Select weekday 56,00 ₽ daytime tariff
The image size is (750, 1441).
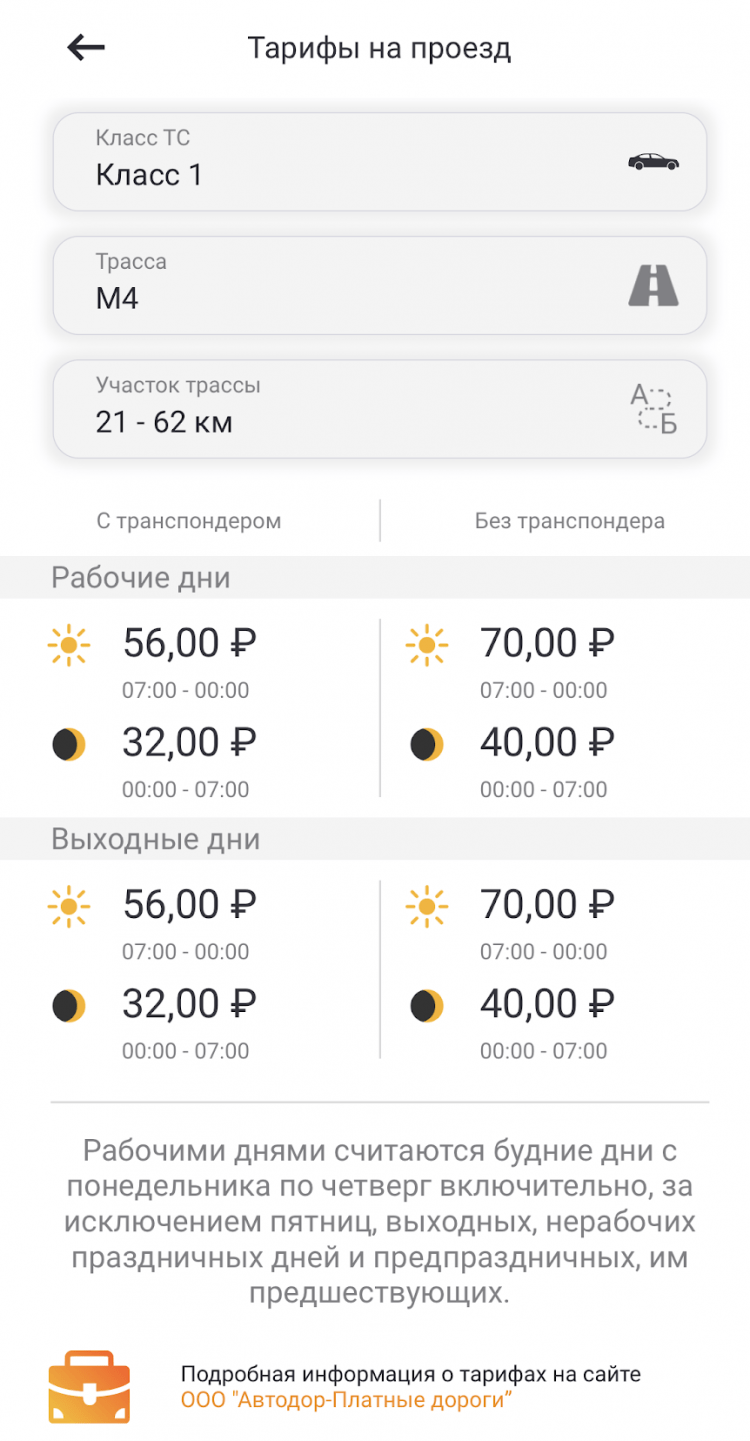(x=189, y=643)
